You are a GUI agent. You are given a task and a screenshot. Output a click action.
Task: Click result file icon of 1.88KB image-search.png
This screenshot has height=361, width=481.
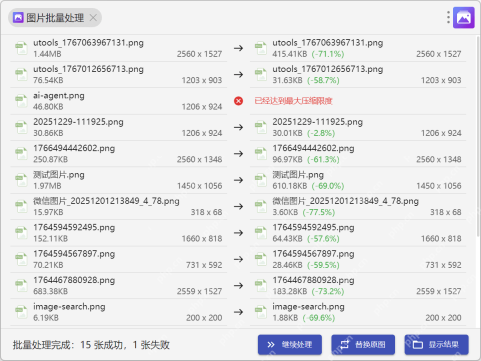(261, 312)
